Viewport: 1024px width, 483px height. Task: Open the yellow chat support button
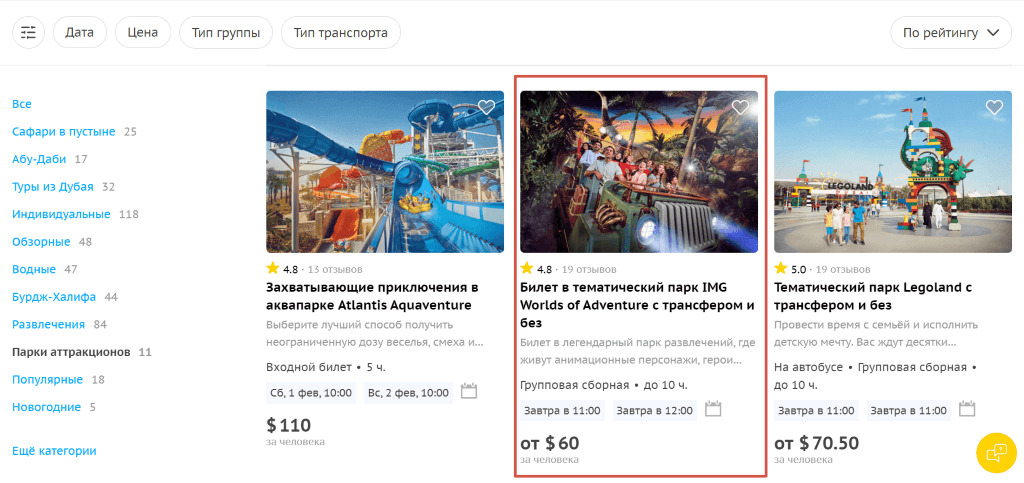997,452
